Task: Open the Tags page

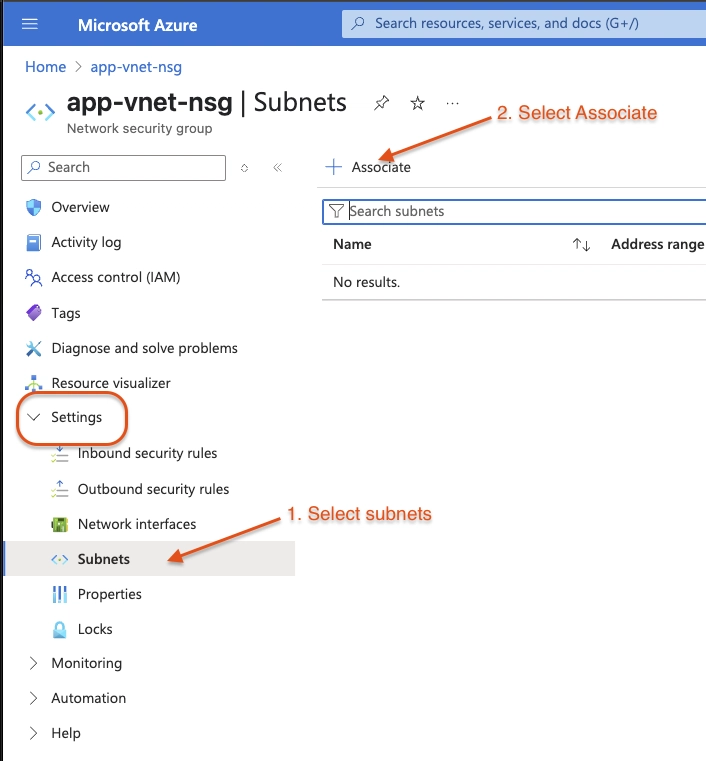Action: tap(66, 313)
